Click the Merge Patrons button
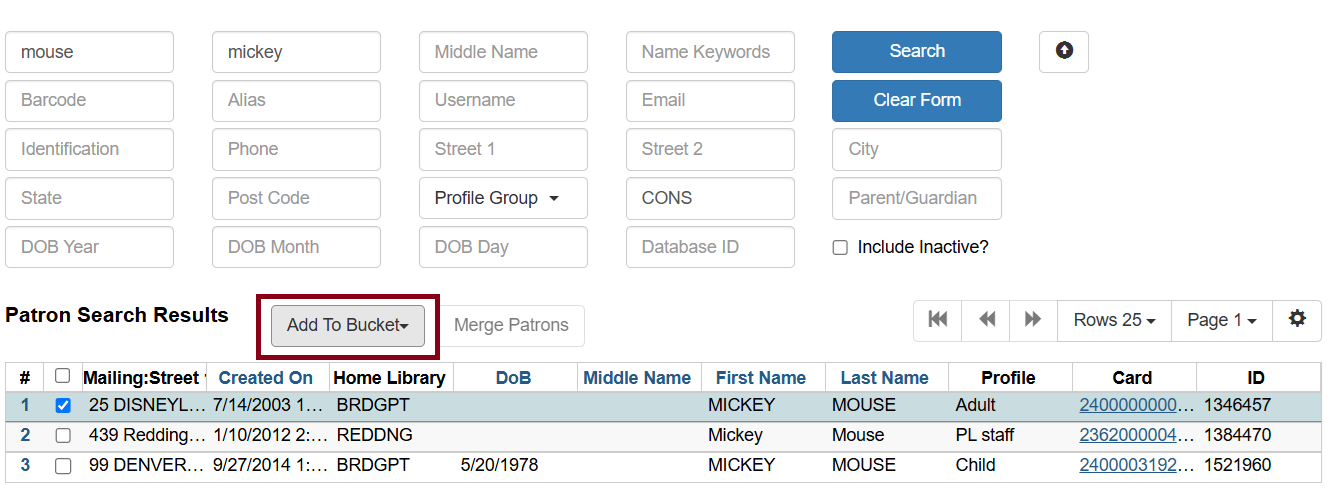 tap(511, 326)
